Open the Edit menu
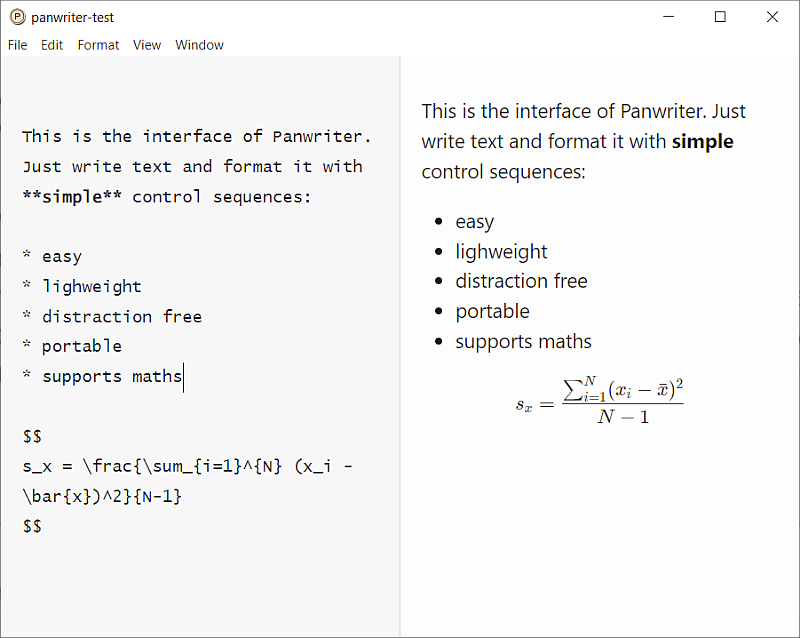Screen dimensions: 800x638 (52, 45)
